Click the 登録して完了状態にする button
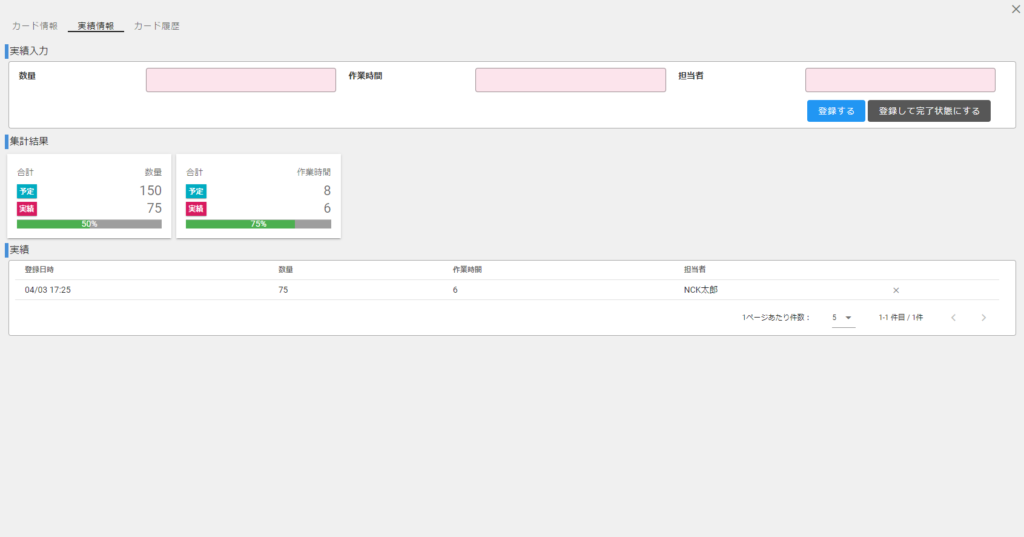 point(929,111)
